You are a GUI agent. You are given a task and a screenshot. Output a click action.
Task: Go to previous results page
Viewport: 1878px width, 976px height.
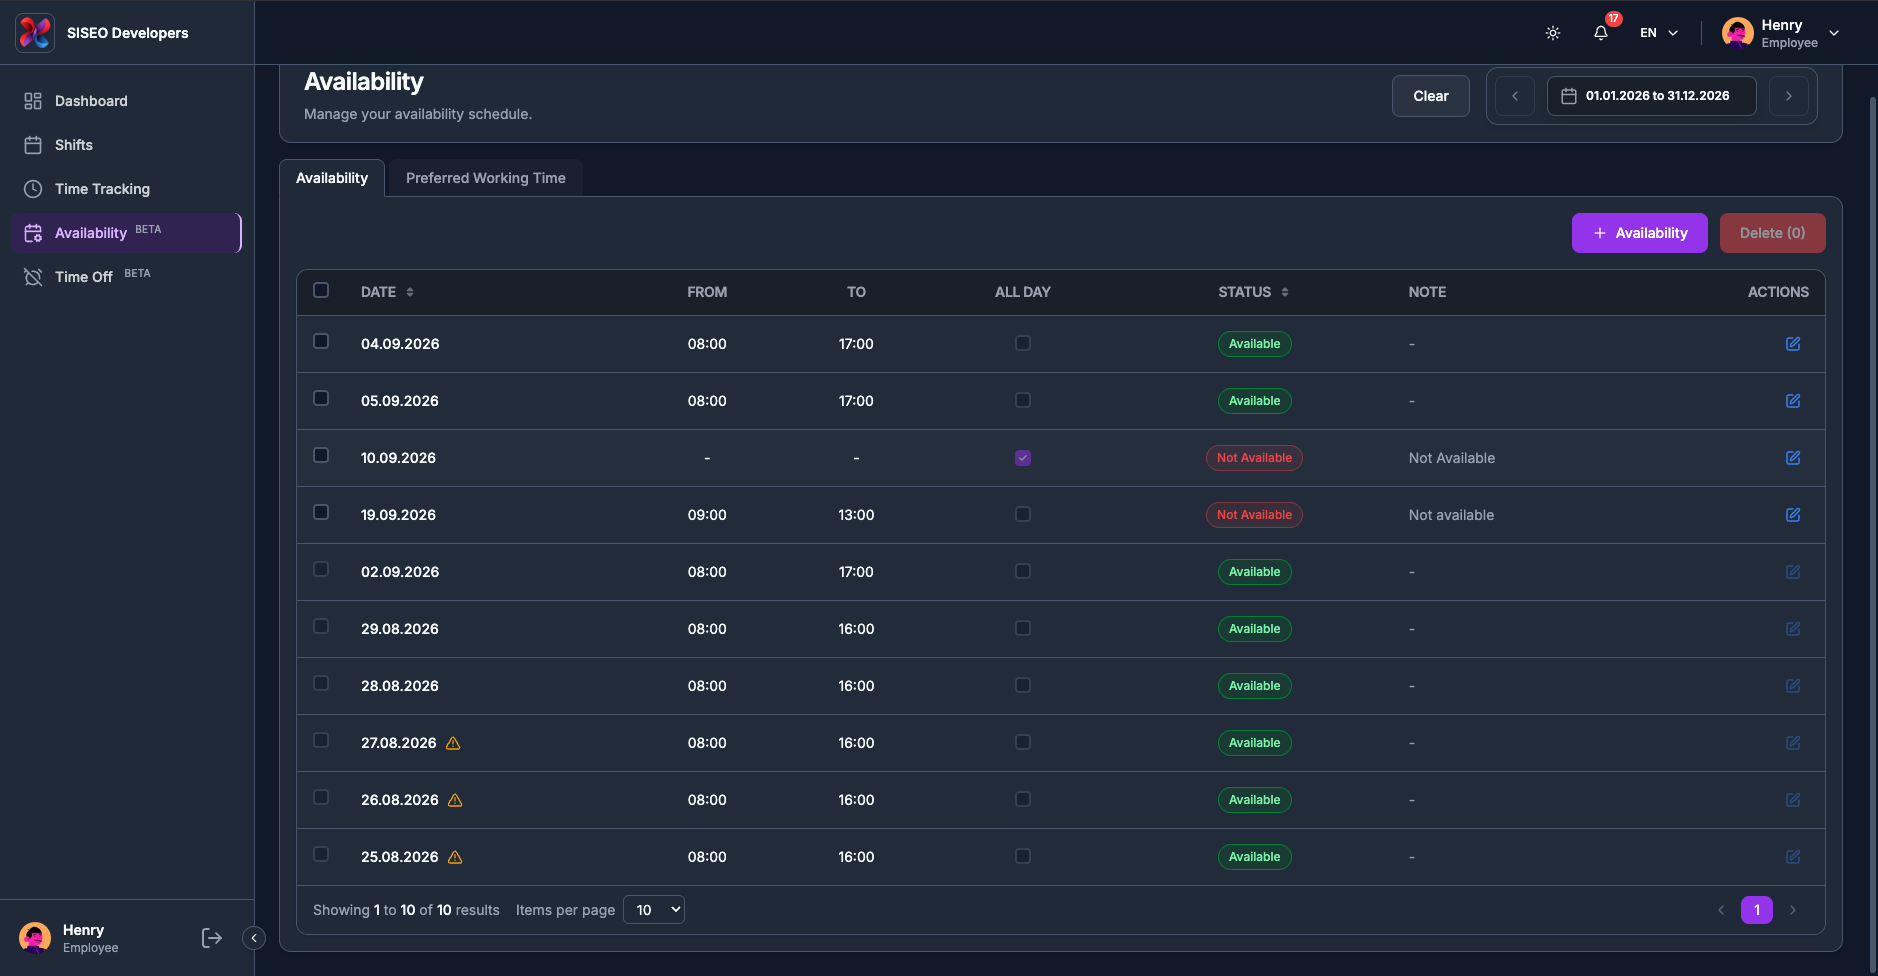[1721, 910]
